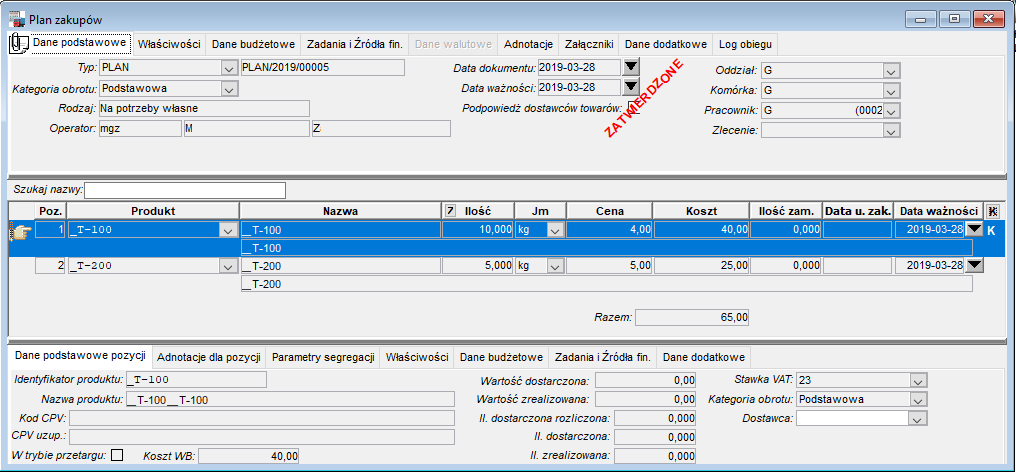
Task: Click the Cena column header
Action: pyautogui.click(x=609, y=211)
